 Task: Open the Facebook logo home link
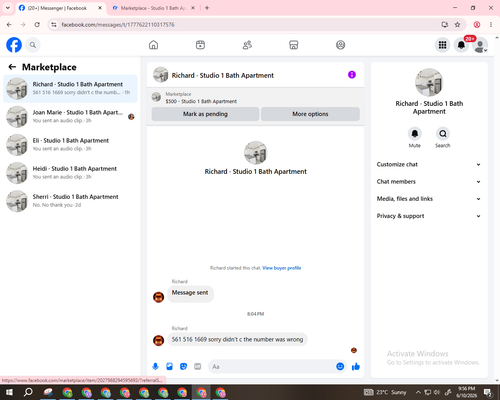click(x=14, y=45)
